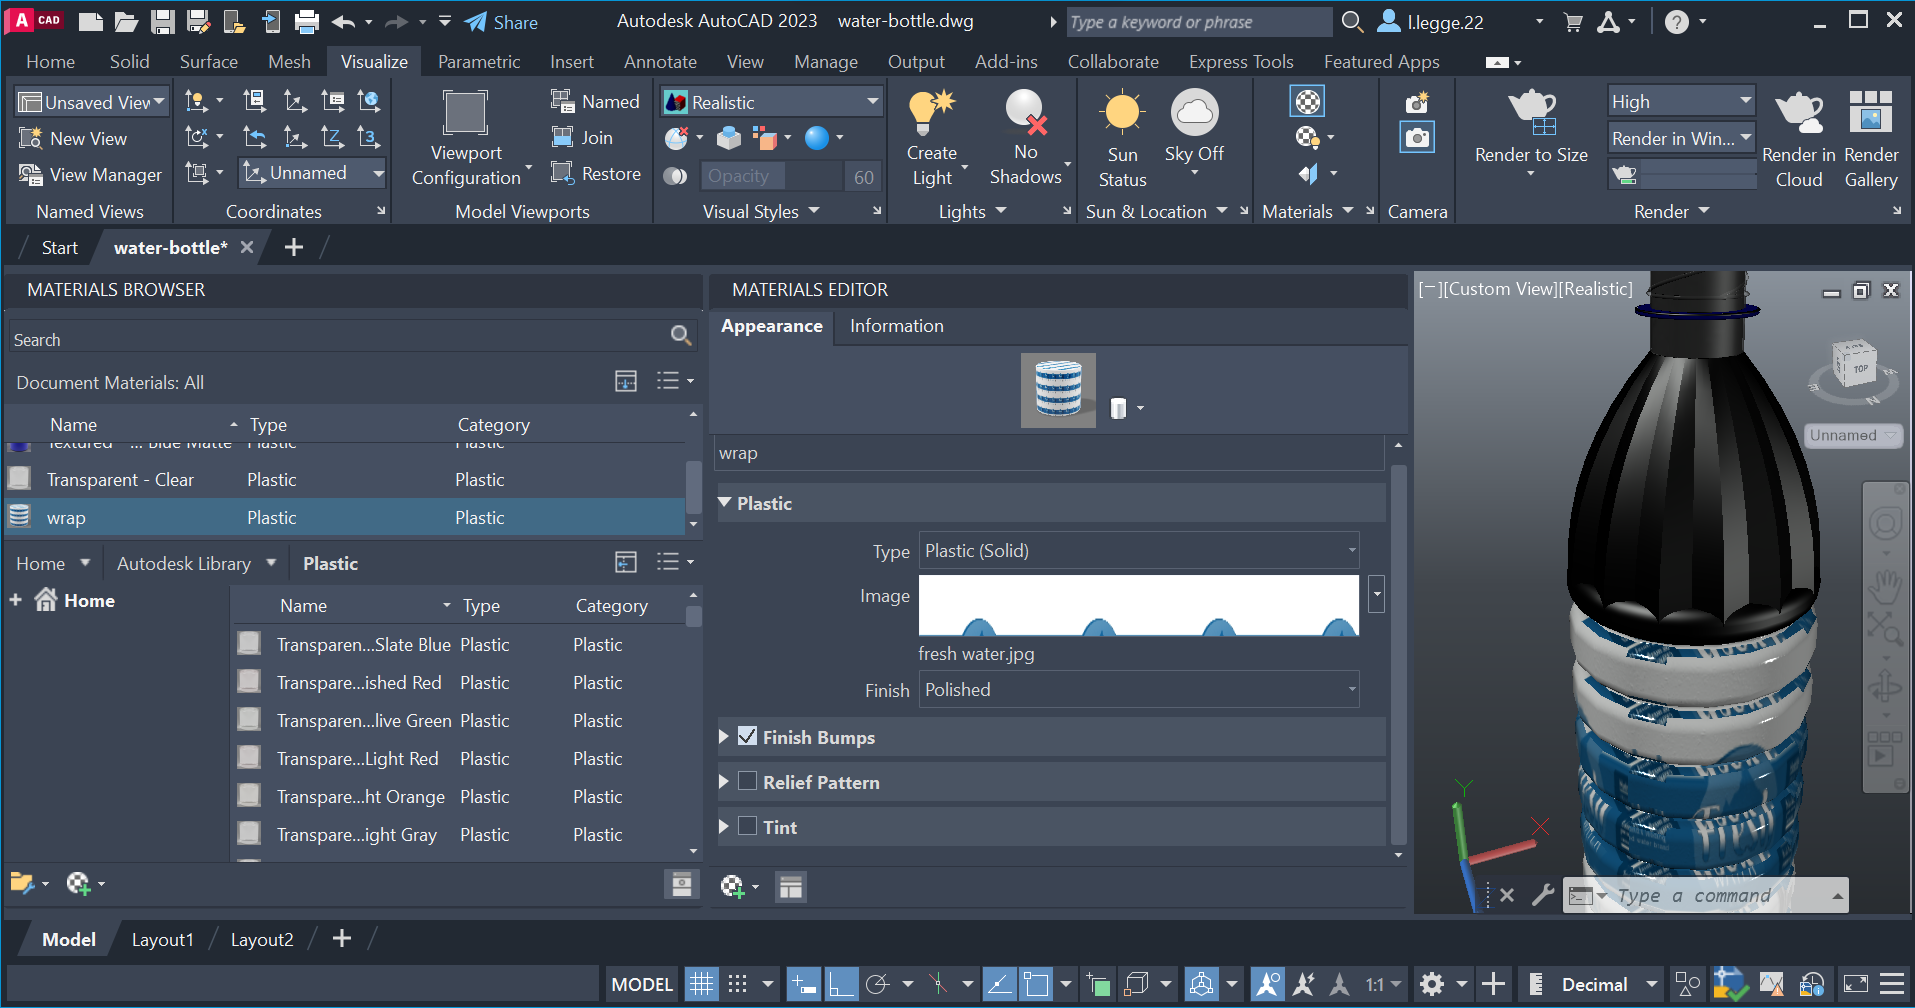This screenshot has width=1915, height=1008.
Task: Switch to Information tab in Materials Editor
Action: click(896, 326)
